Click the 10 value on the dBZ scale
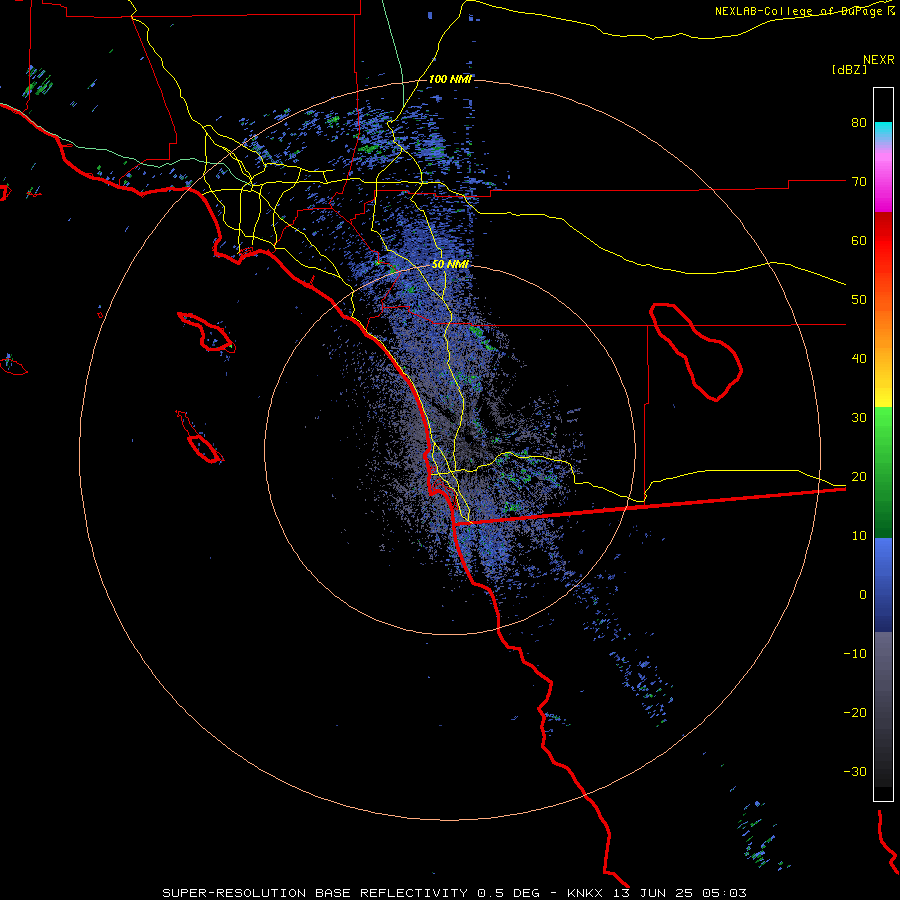 click(x=859, y=536)
